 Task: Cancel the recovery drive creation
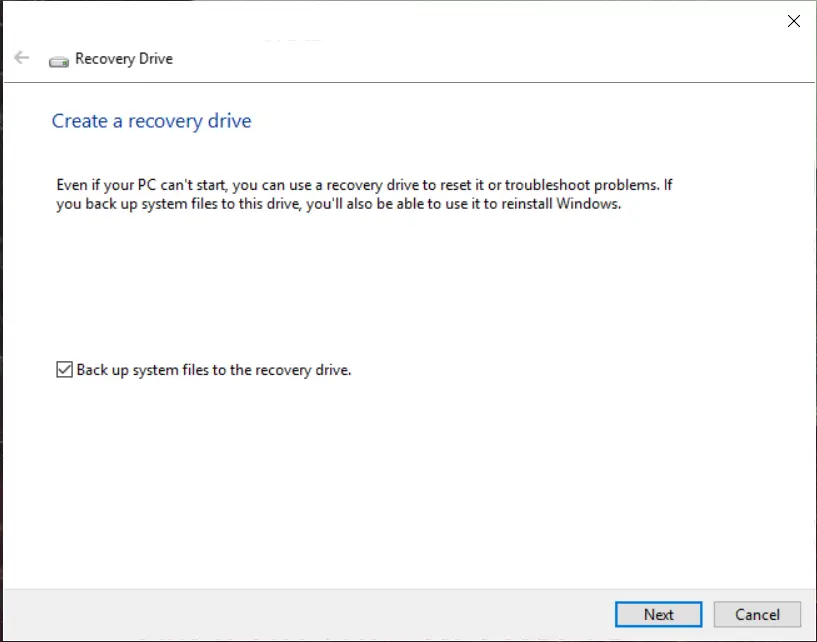[757, 614]
